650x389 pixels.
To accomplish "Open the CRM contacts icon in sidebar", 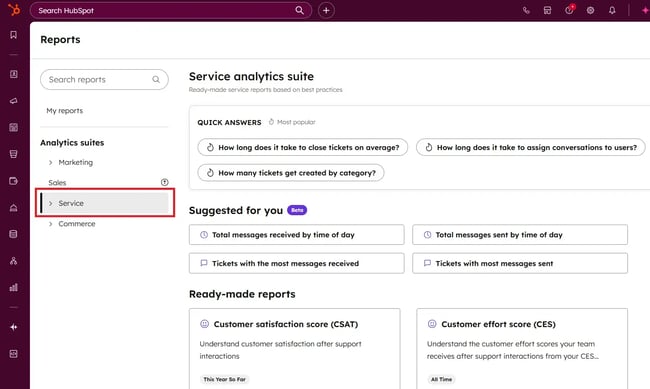I will (x=14, y=74).
